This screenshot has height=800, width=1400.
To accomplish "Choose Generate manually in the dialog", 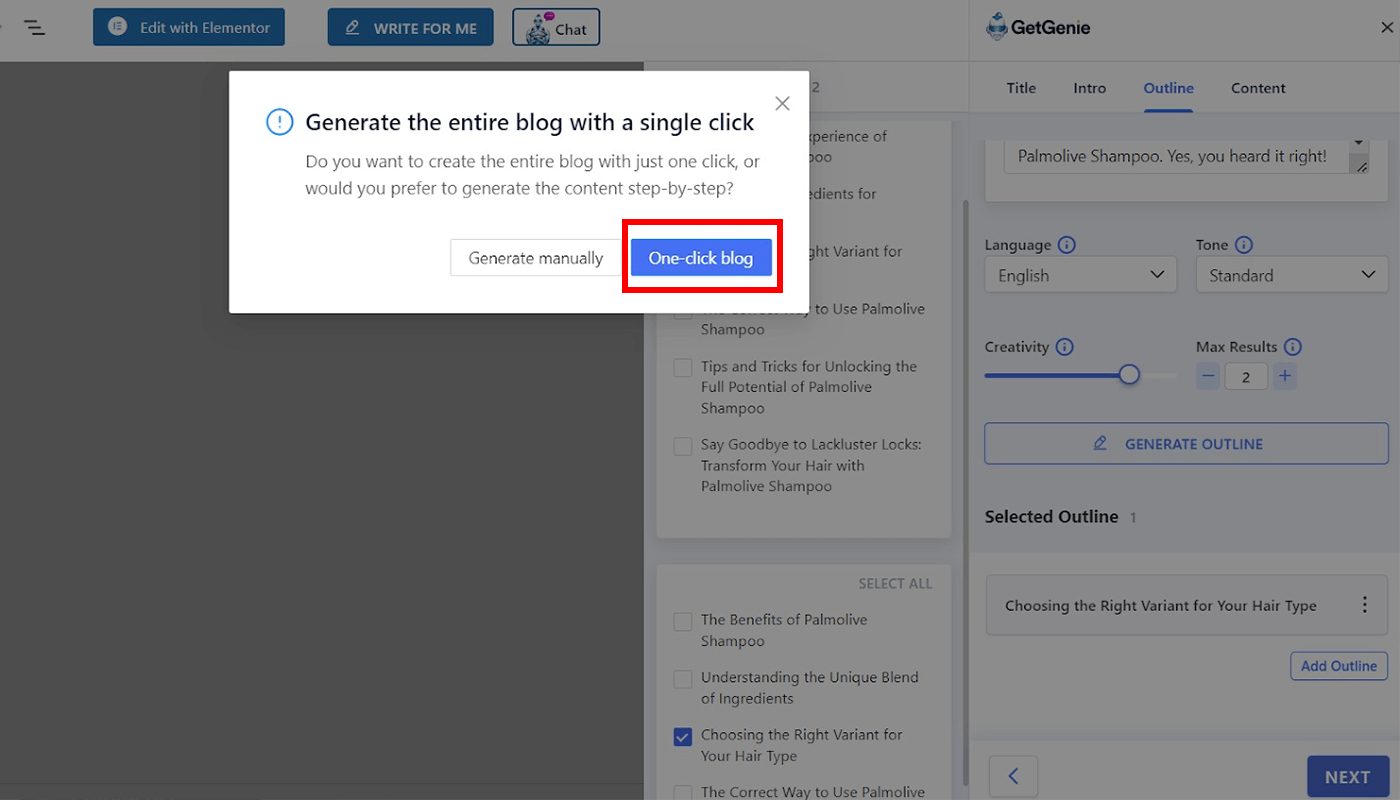I will pyautogui.click(x=536, y=258).
